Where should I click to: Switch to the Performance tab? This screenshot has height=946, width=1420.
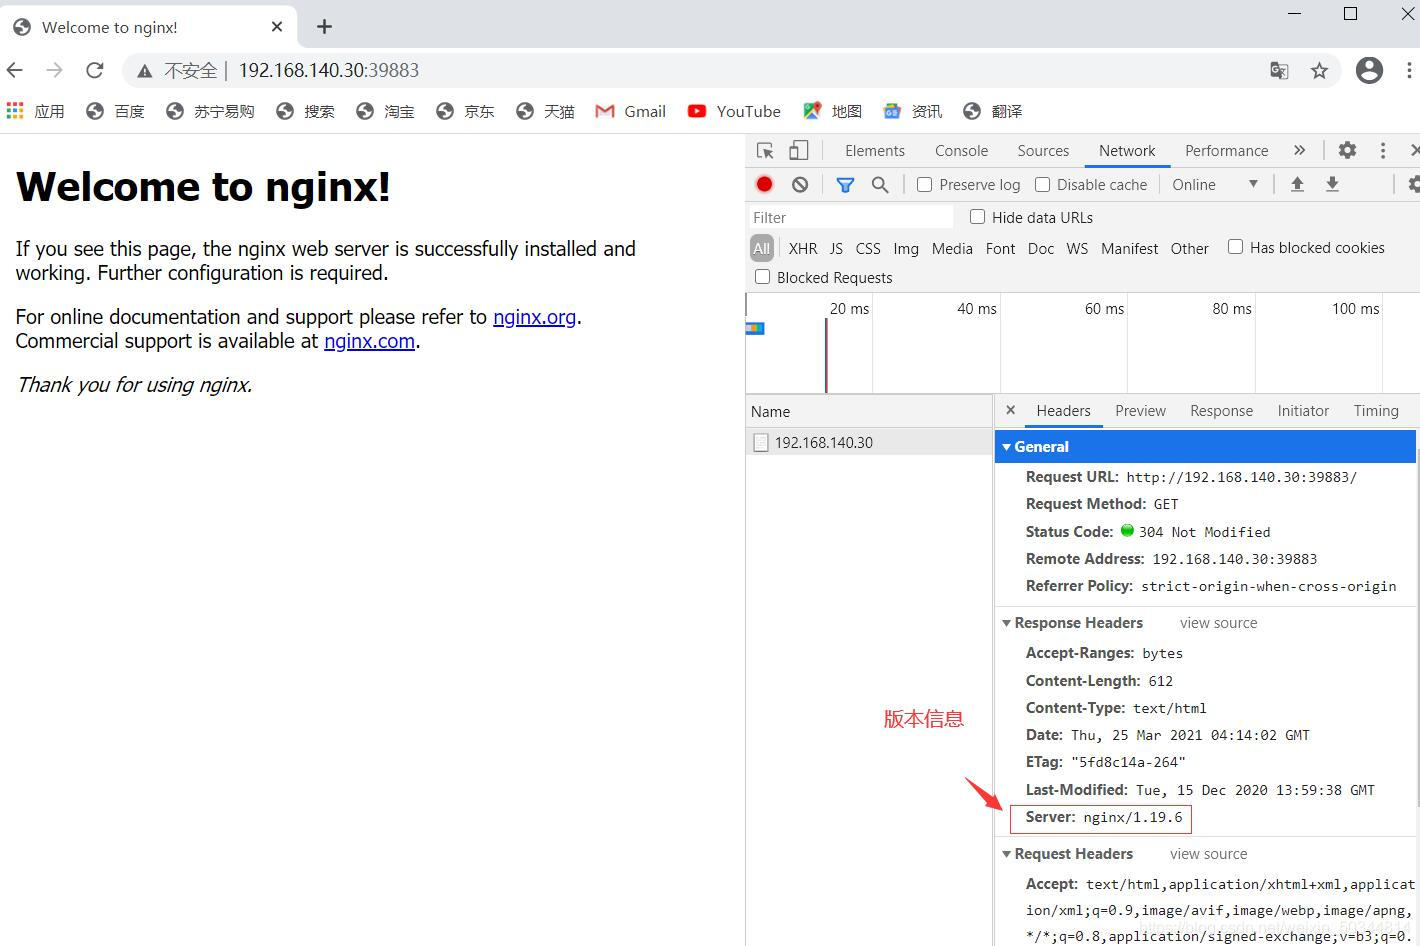pyautogui.click(x=1226, y=150)
